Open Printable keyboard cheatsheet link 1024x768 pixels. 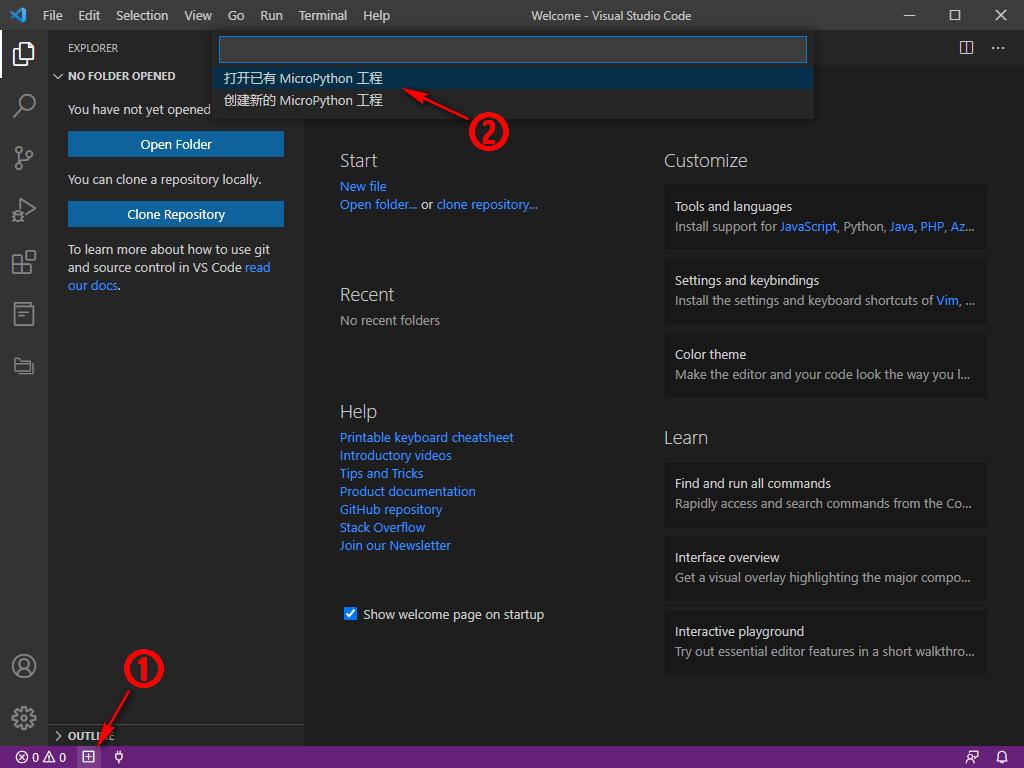tap(426, 438)
